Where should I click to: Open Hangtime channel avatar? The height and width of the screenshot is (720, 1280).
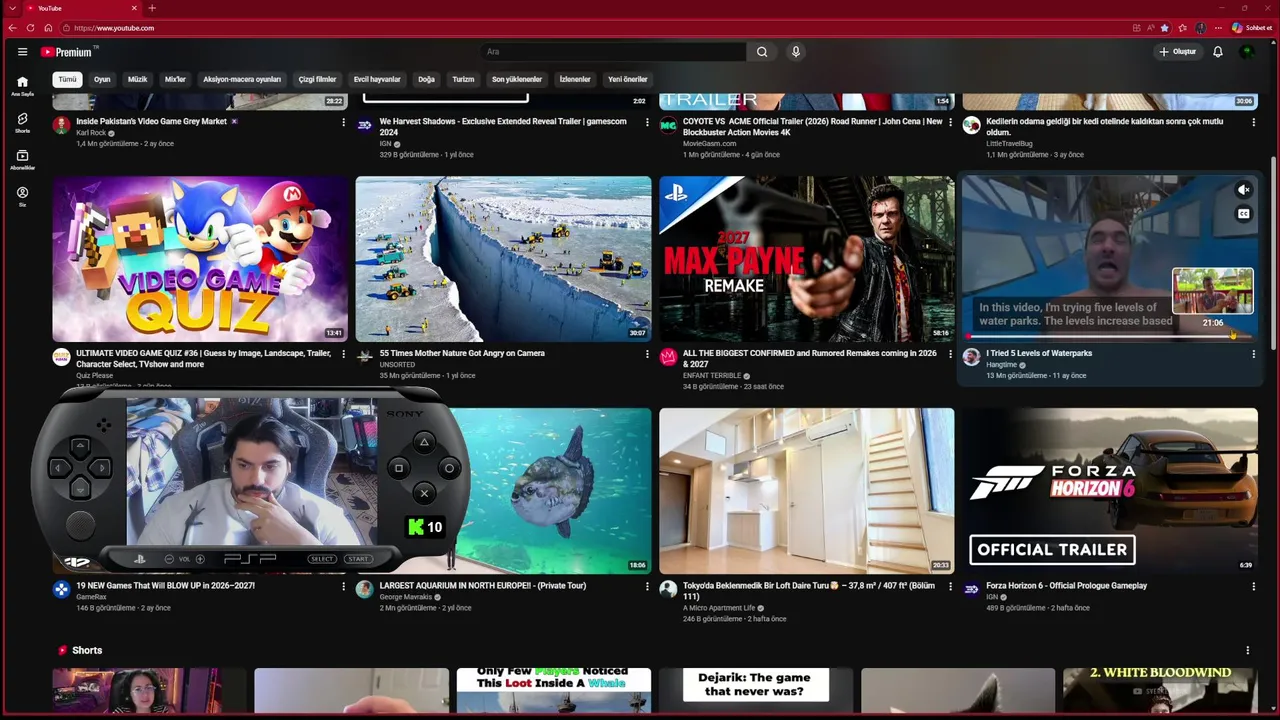click(x=971, y=357)
